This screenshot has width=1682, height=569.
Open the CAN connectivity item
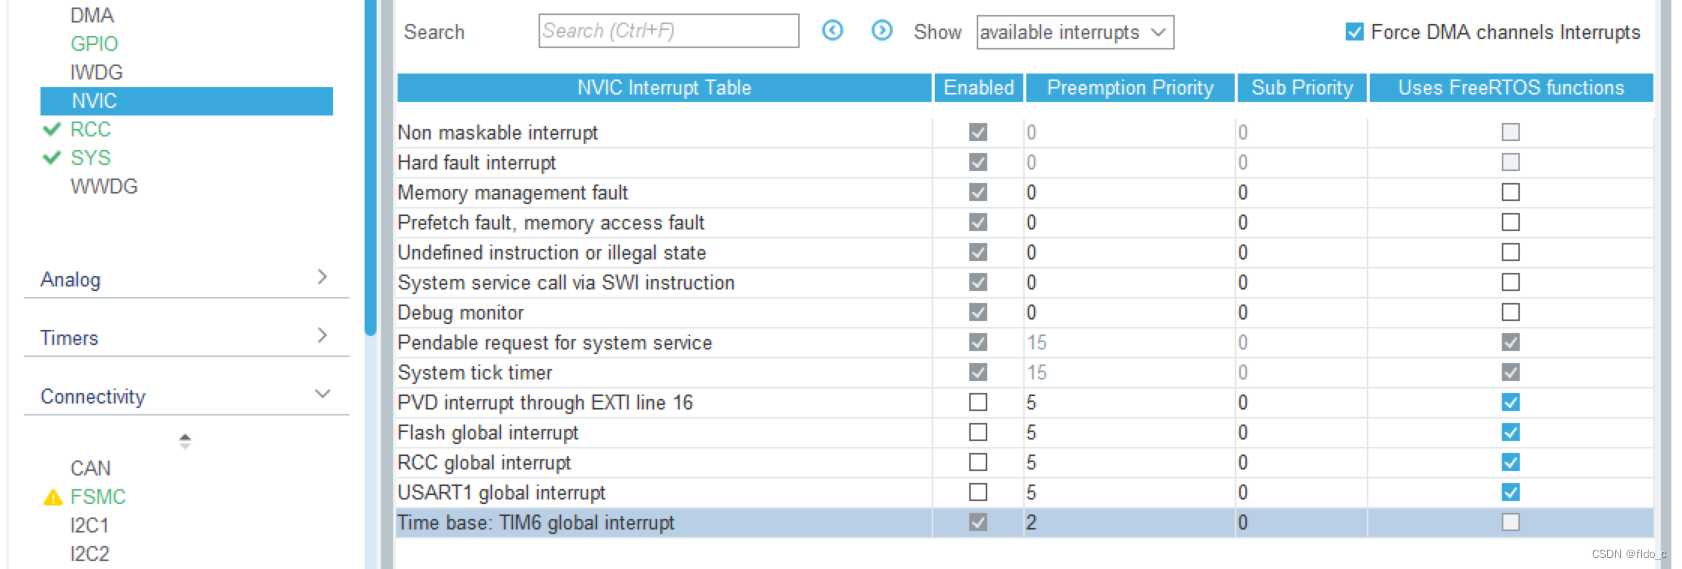click(90, 468)
